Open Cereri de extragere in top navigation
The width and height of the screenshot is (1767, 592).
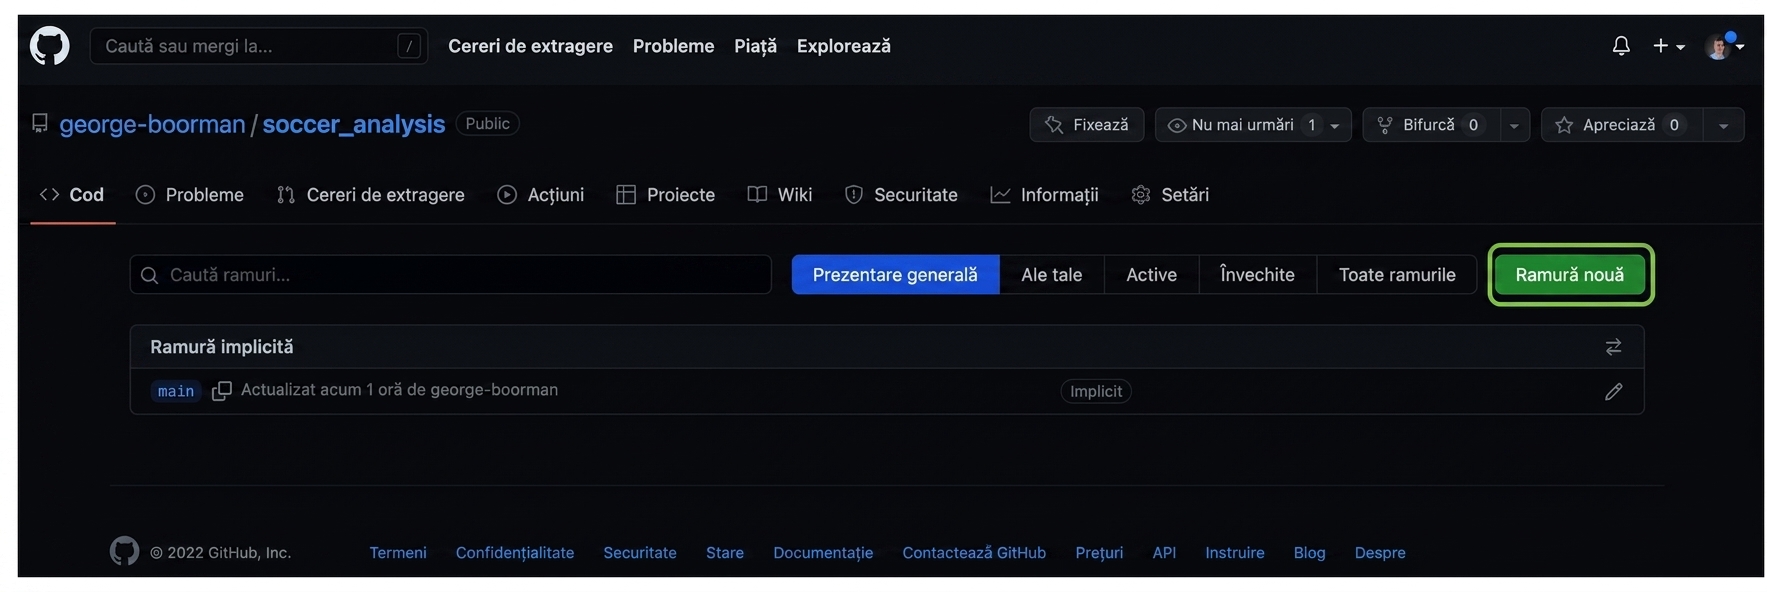530,46
